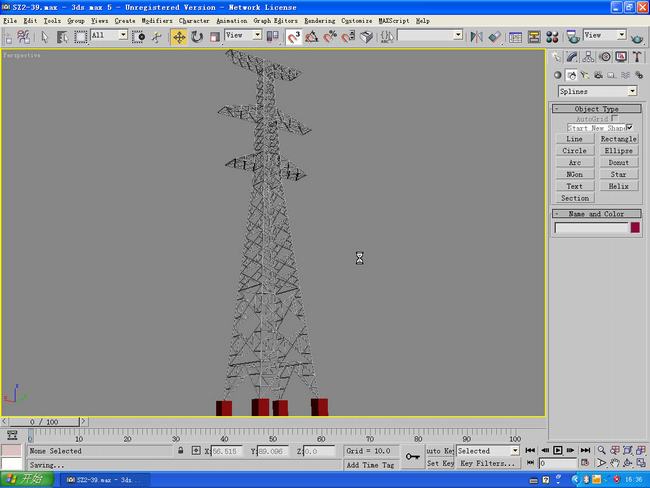650x488 pixels.
Task: Open the MAXScript menu
Action: [393, 20]
